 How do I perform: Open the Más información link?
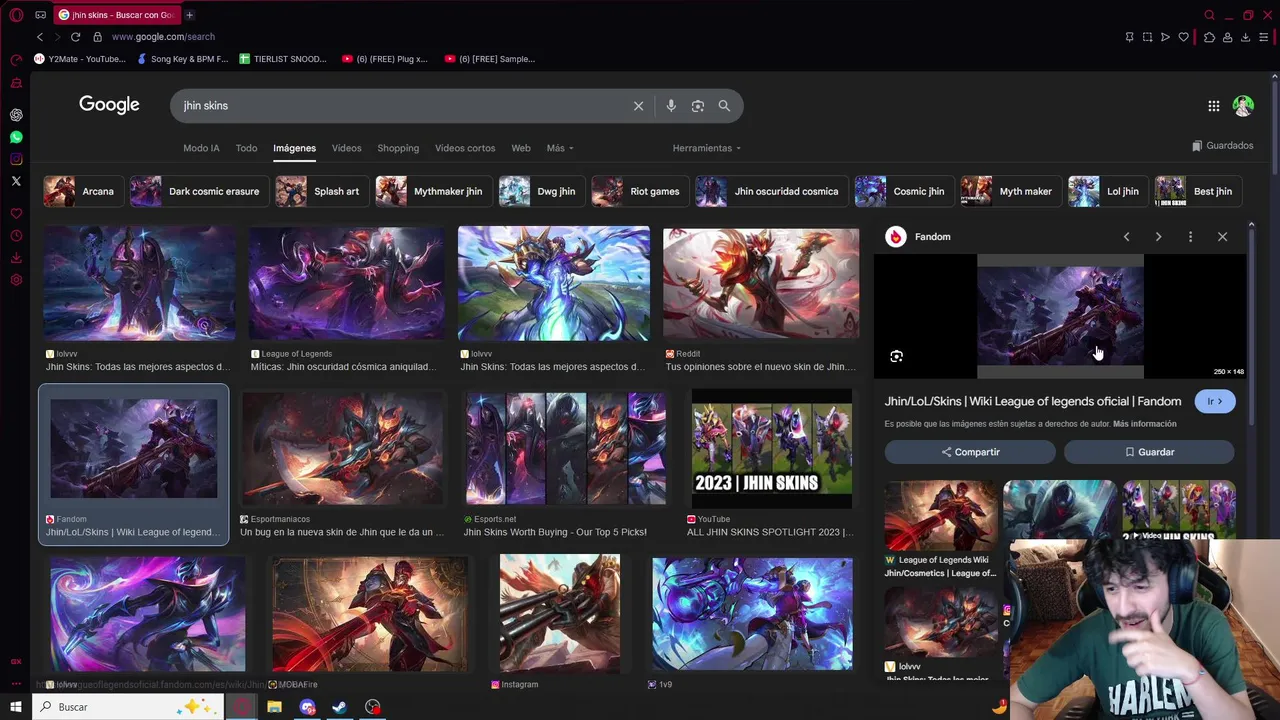coord(1144,424)
